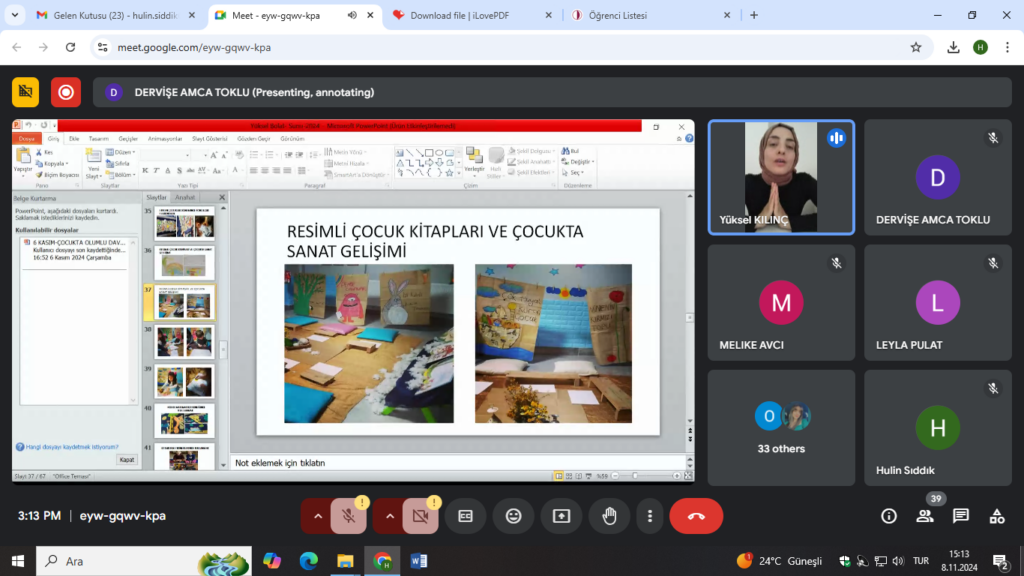This screenshot has height=576, width=1024.
Task: Toggle captions button in Meet
Action: pos(465,516)
